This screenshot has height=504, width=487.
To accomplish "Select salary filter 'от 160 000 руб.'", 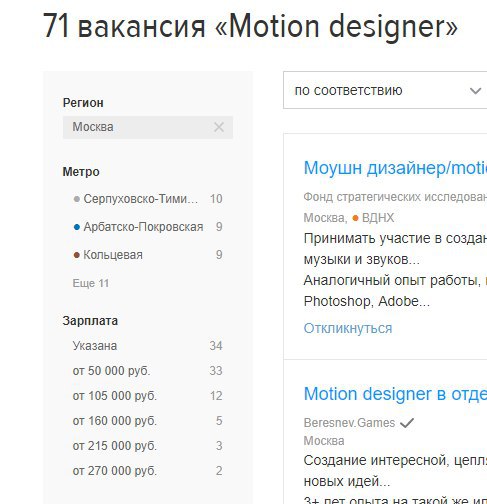I will coord(115,421).
